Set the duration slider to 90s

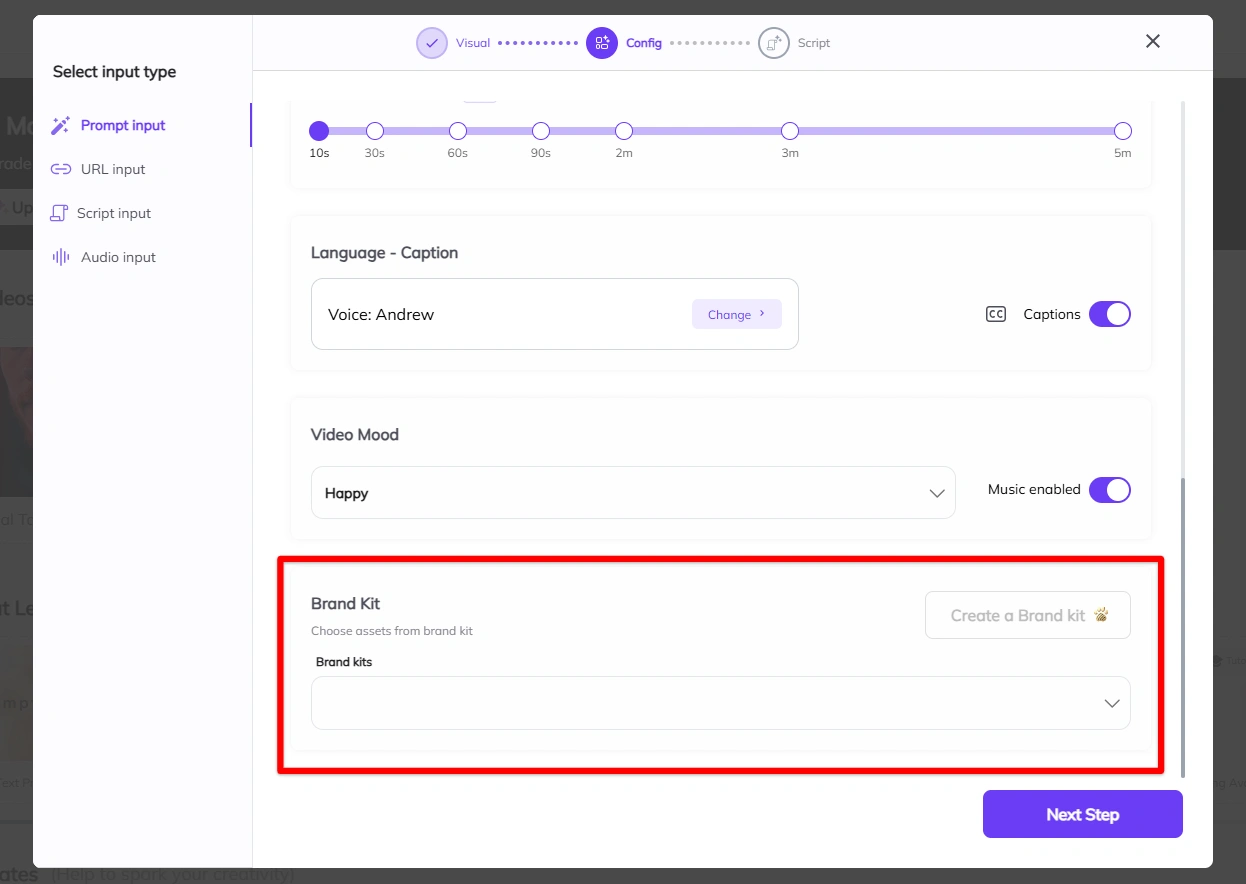[541, 131]
